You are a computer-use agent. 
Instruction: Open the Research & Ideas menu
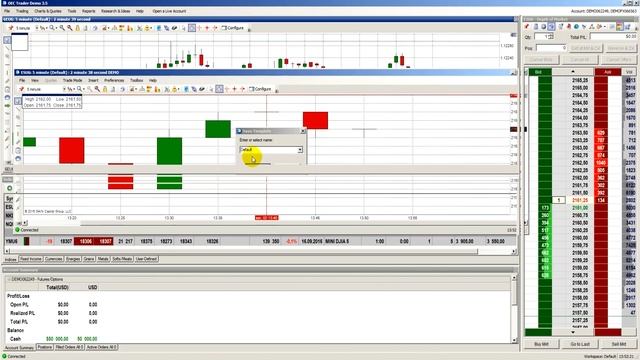point(116,11)
